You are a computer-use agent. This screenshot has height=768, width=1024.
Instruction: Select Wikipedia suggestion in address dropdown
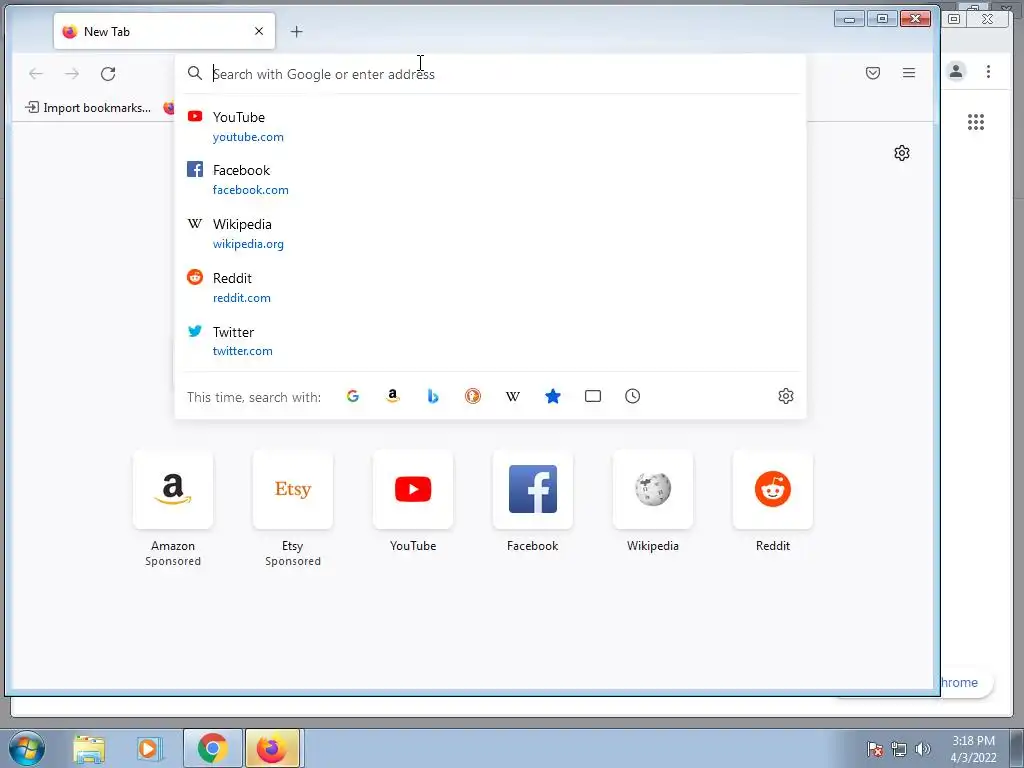tap(490, 233)
